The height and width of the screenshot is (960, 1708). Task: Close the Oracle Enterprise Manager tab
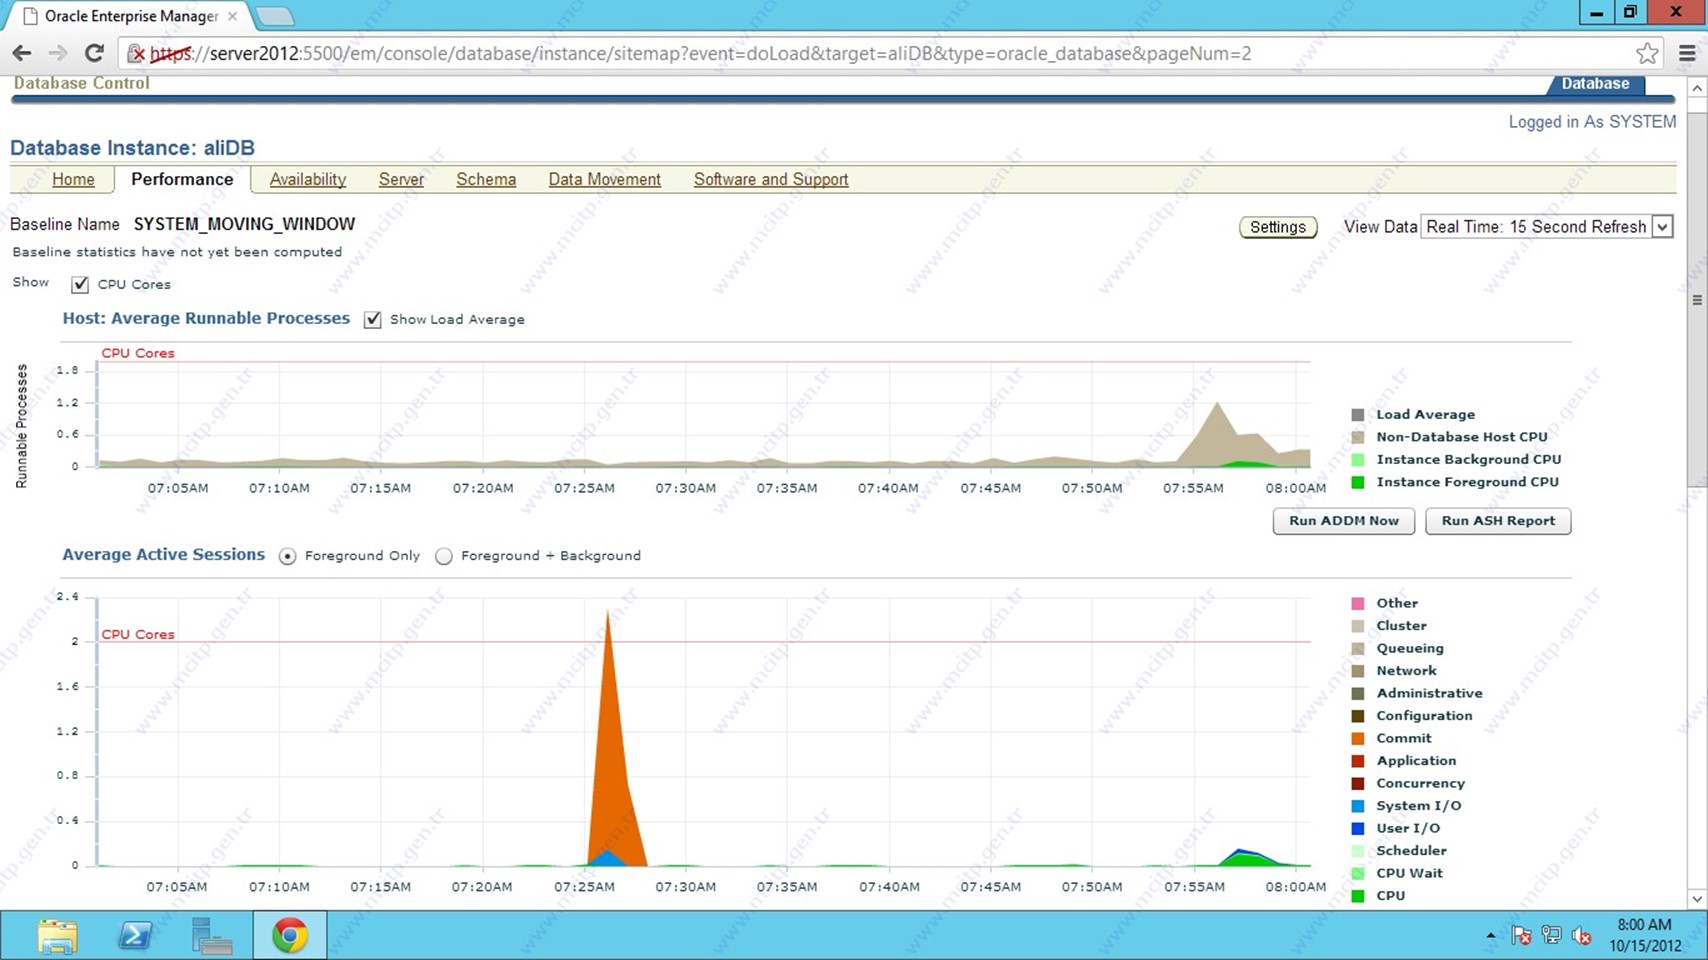click(232, 16)
